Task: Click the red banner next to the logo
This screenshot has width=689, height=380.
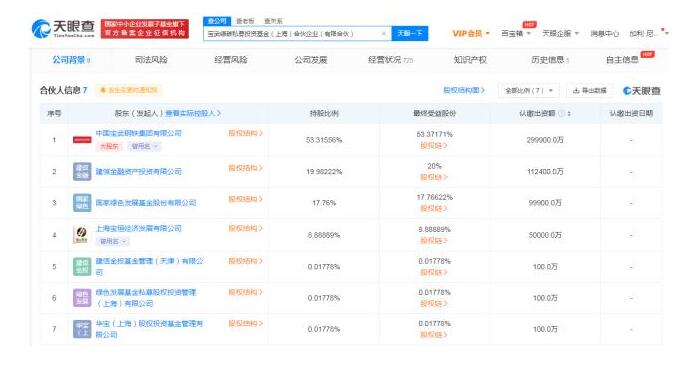Action: click(x=145, y=29)
